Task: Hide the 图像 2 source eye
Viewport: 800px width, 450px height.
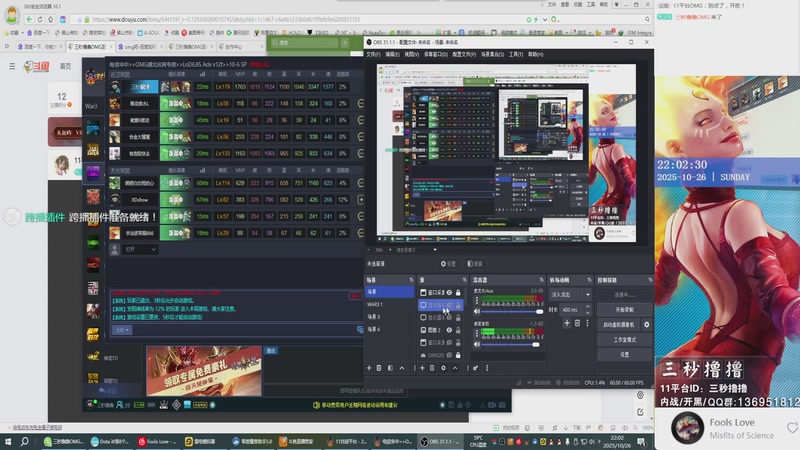Action: (449, 330)
